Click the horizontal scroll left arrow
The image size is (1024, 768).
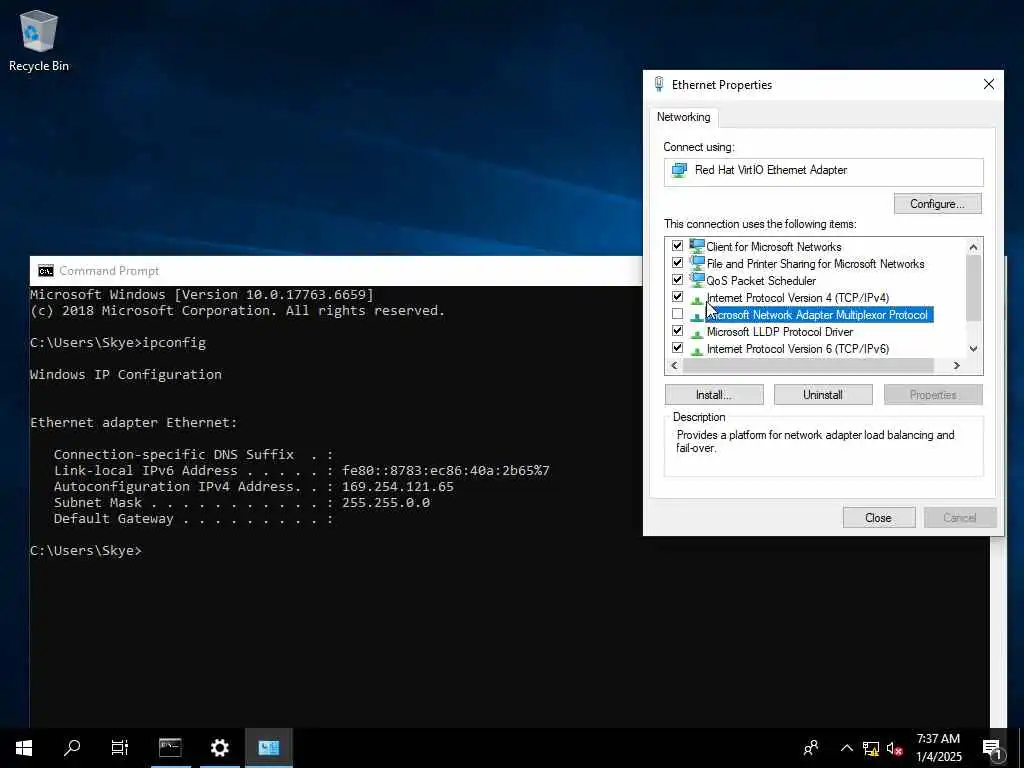[675, 366]
